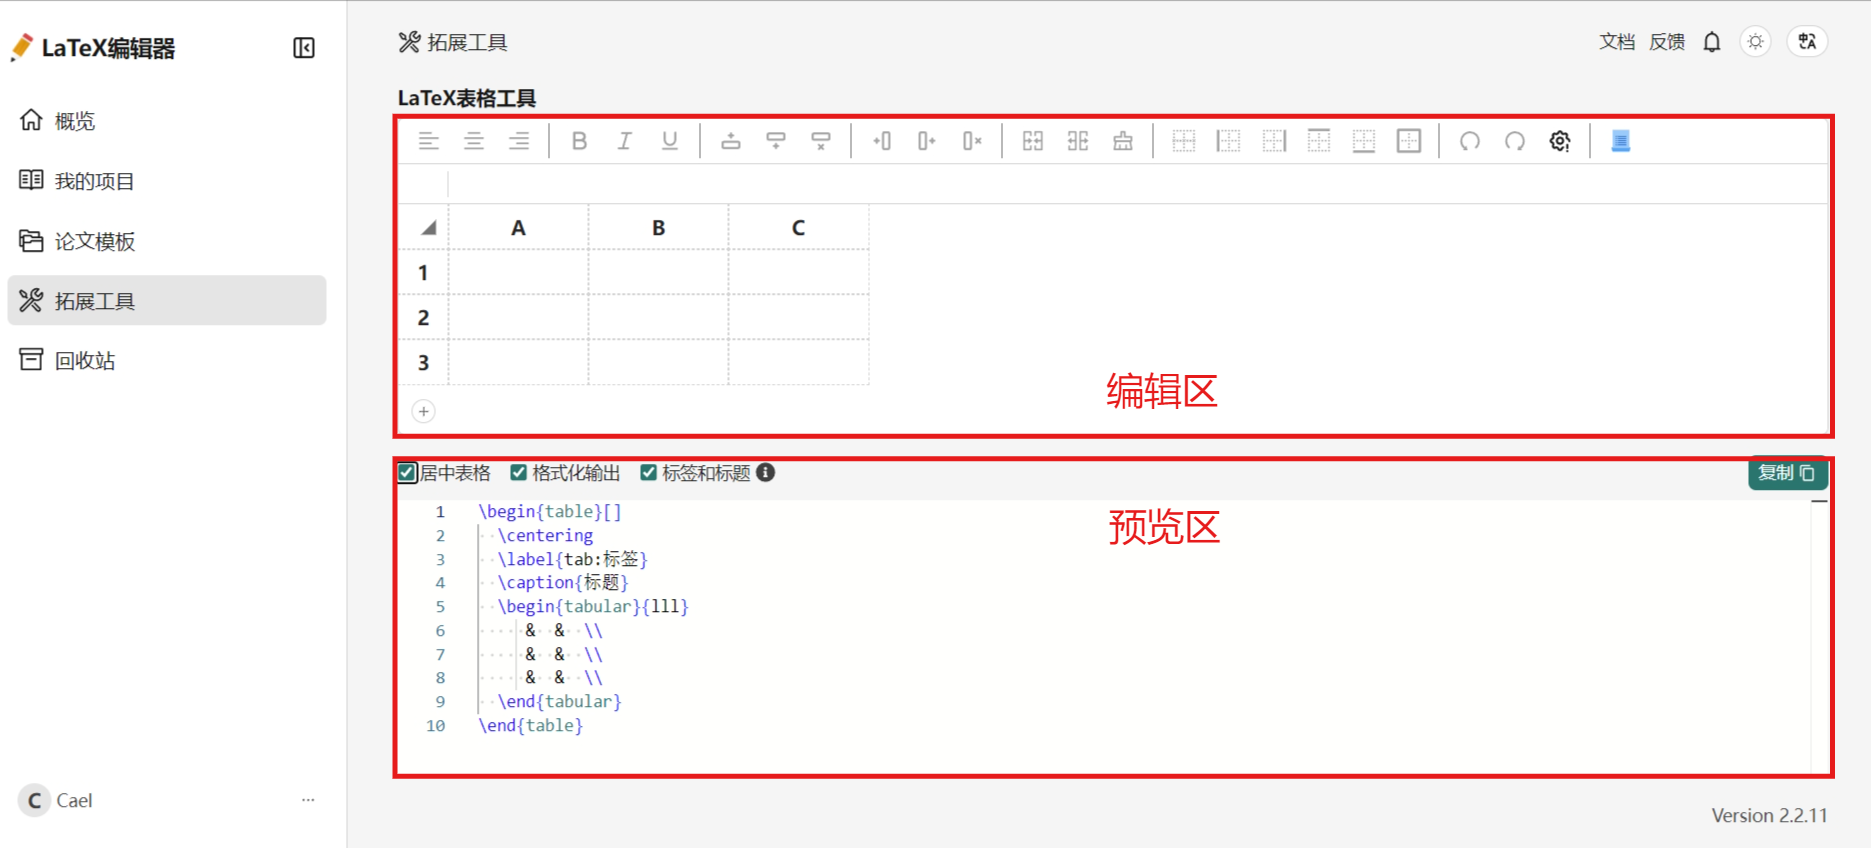This screenshot has height=848, width=1871.
Task: Select row 1 header
Action: (423, 272)
